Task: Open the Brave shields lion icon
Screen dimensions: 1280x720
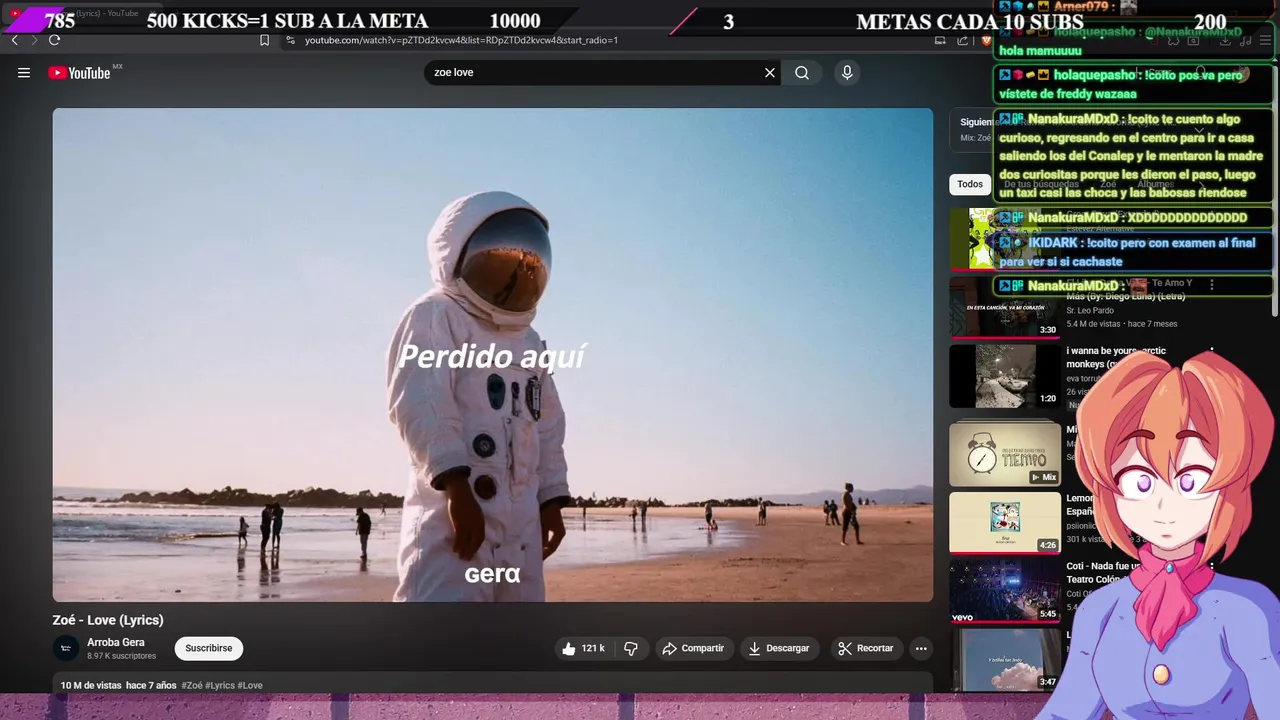Action: tap(985, 40)
